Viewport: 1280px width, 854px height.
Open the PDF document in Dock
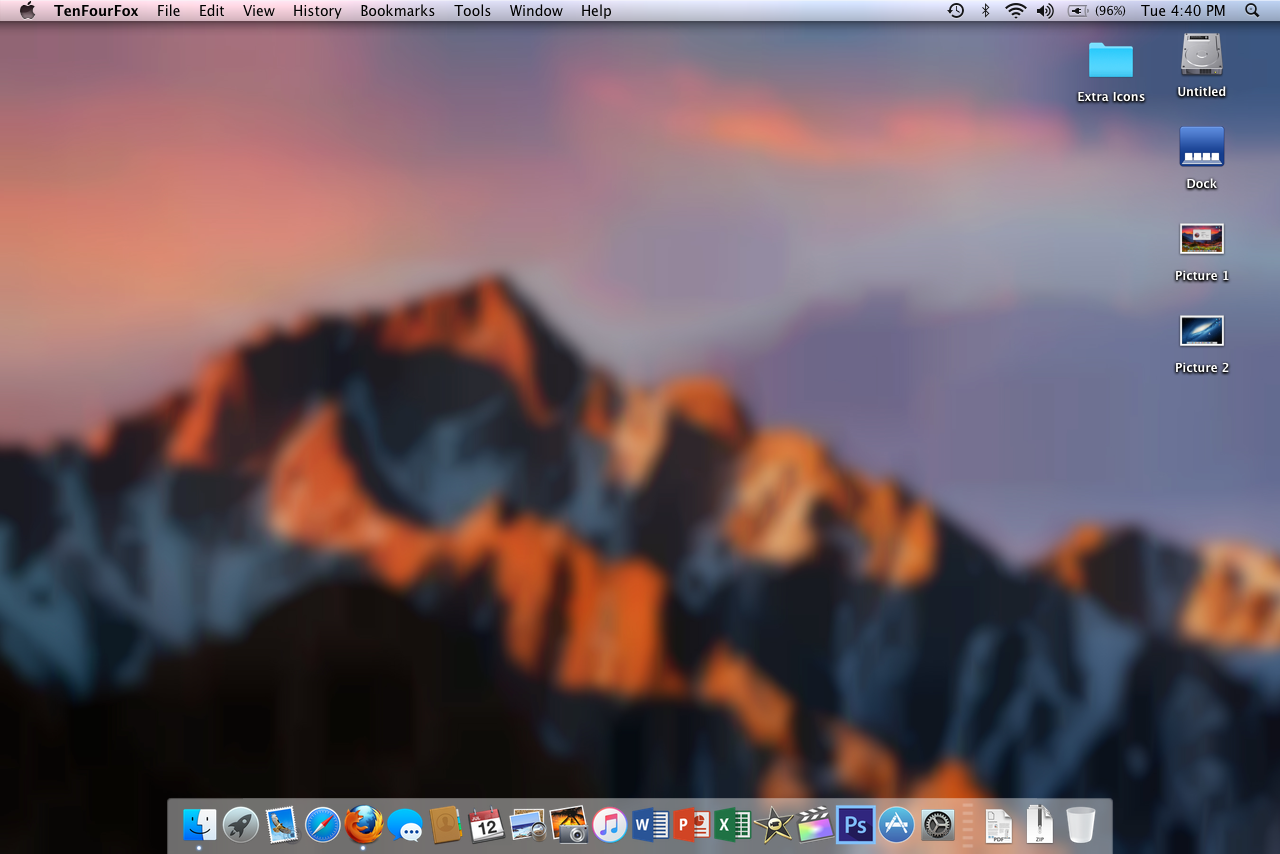(x=999, y=825)
